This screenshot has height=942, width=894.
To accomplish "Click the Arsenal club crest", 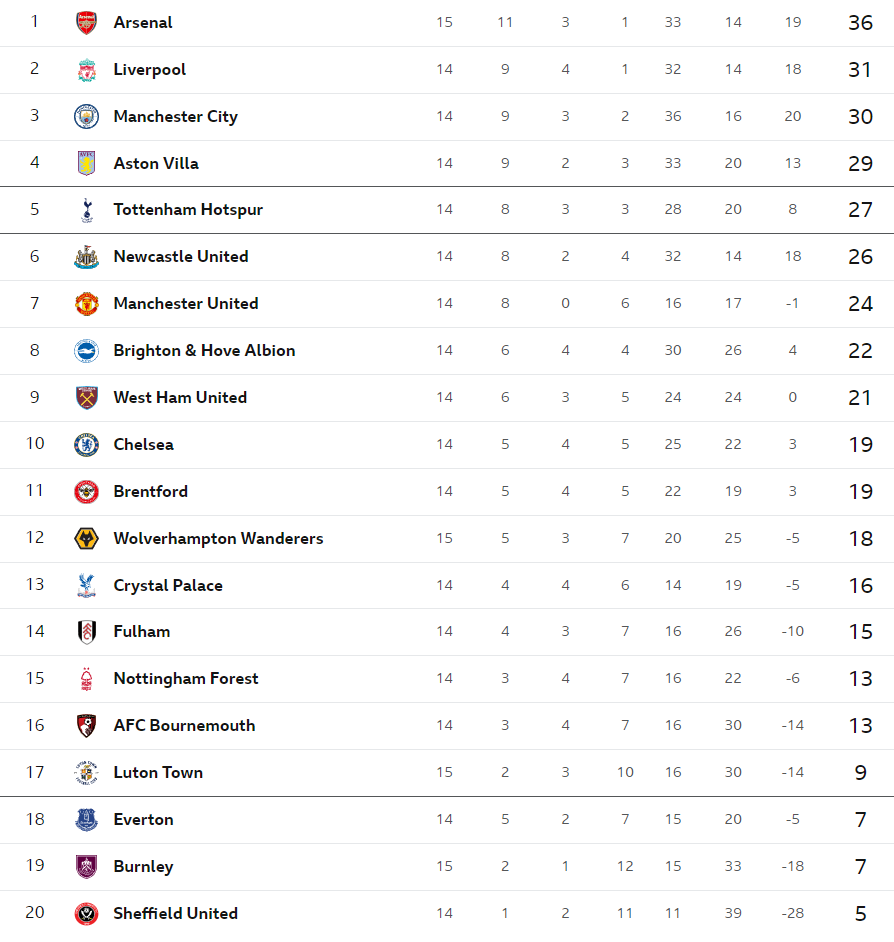I will pyautogui.click(x=87, y=23).
